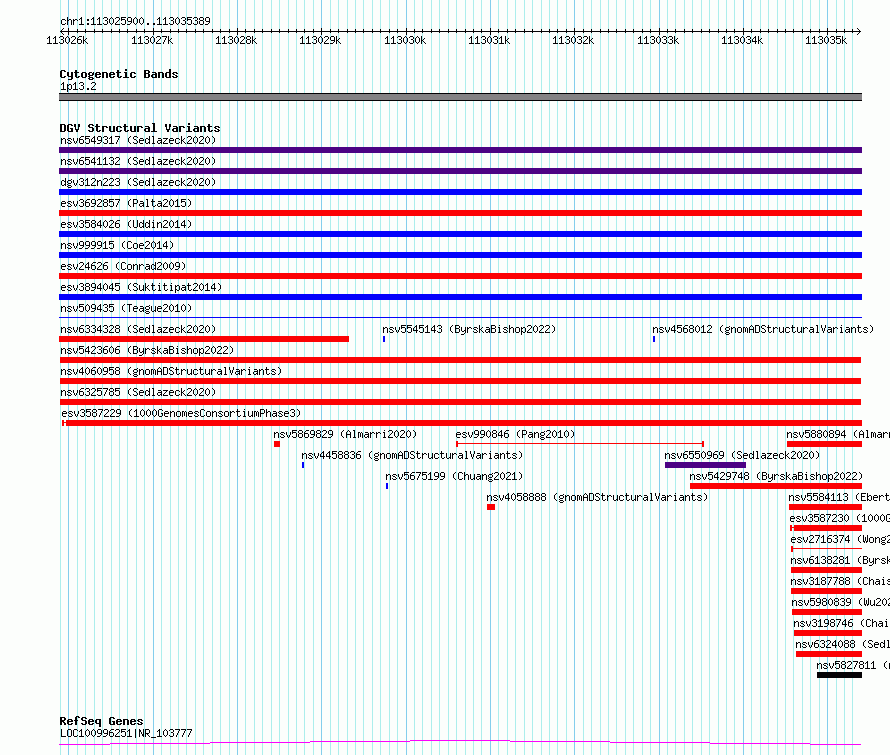Open nsv999915 (Coe2014) variant entry
This screenshot has height=755, width=890.
click(117, 245)
